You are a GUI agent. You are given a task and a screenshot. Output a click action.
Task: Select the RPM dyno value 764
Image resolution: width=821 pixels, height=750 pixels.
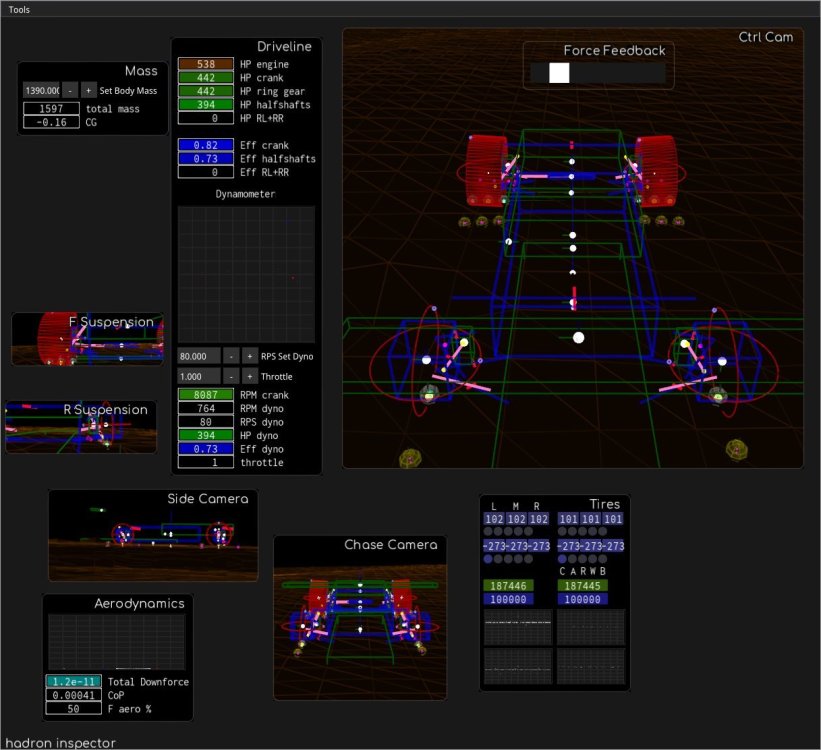(206, 409)
